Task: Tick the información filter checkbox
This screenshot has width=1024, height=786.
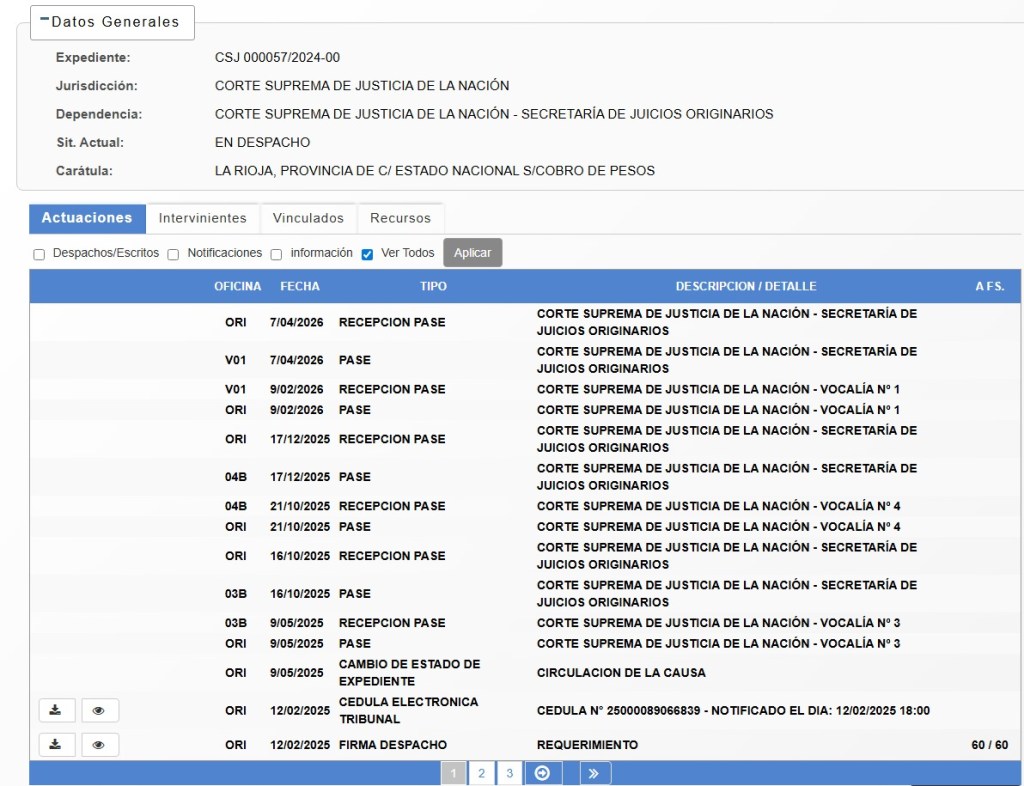Action: (277, 254)
